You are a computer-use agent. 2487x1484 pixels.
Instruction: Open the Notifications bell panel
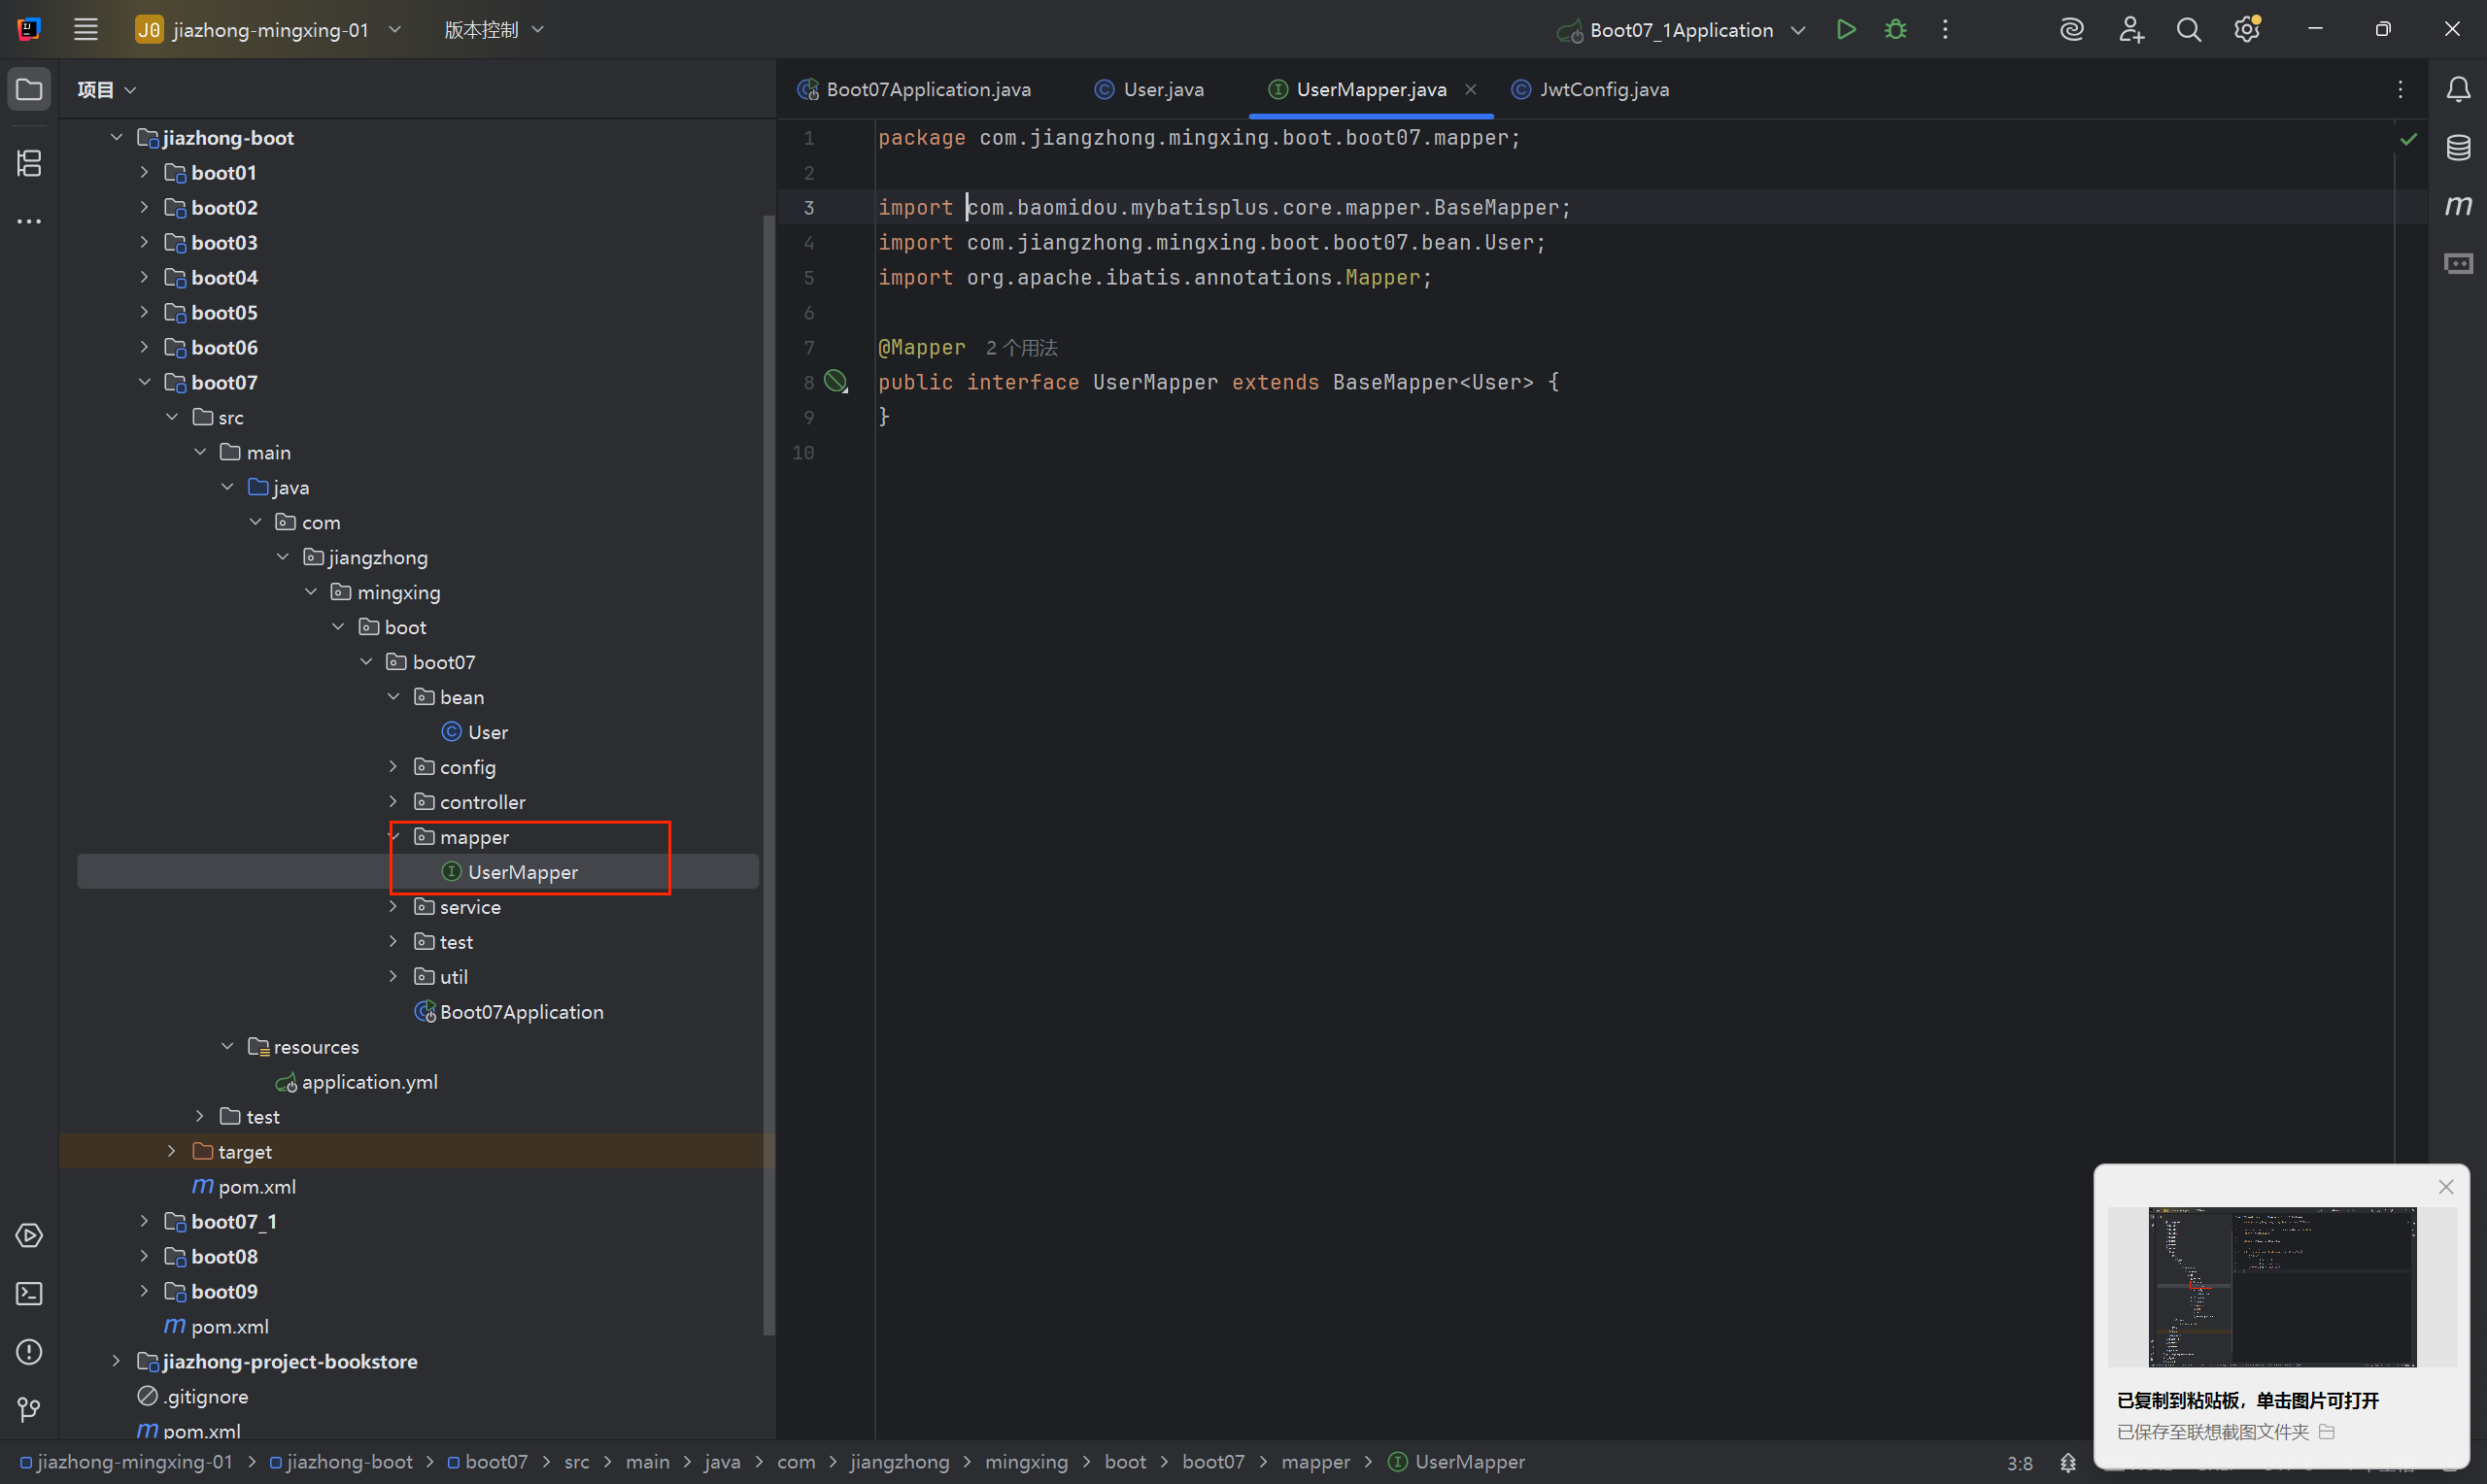click(x=2458, y=90)
